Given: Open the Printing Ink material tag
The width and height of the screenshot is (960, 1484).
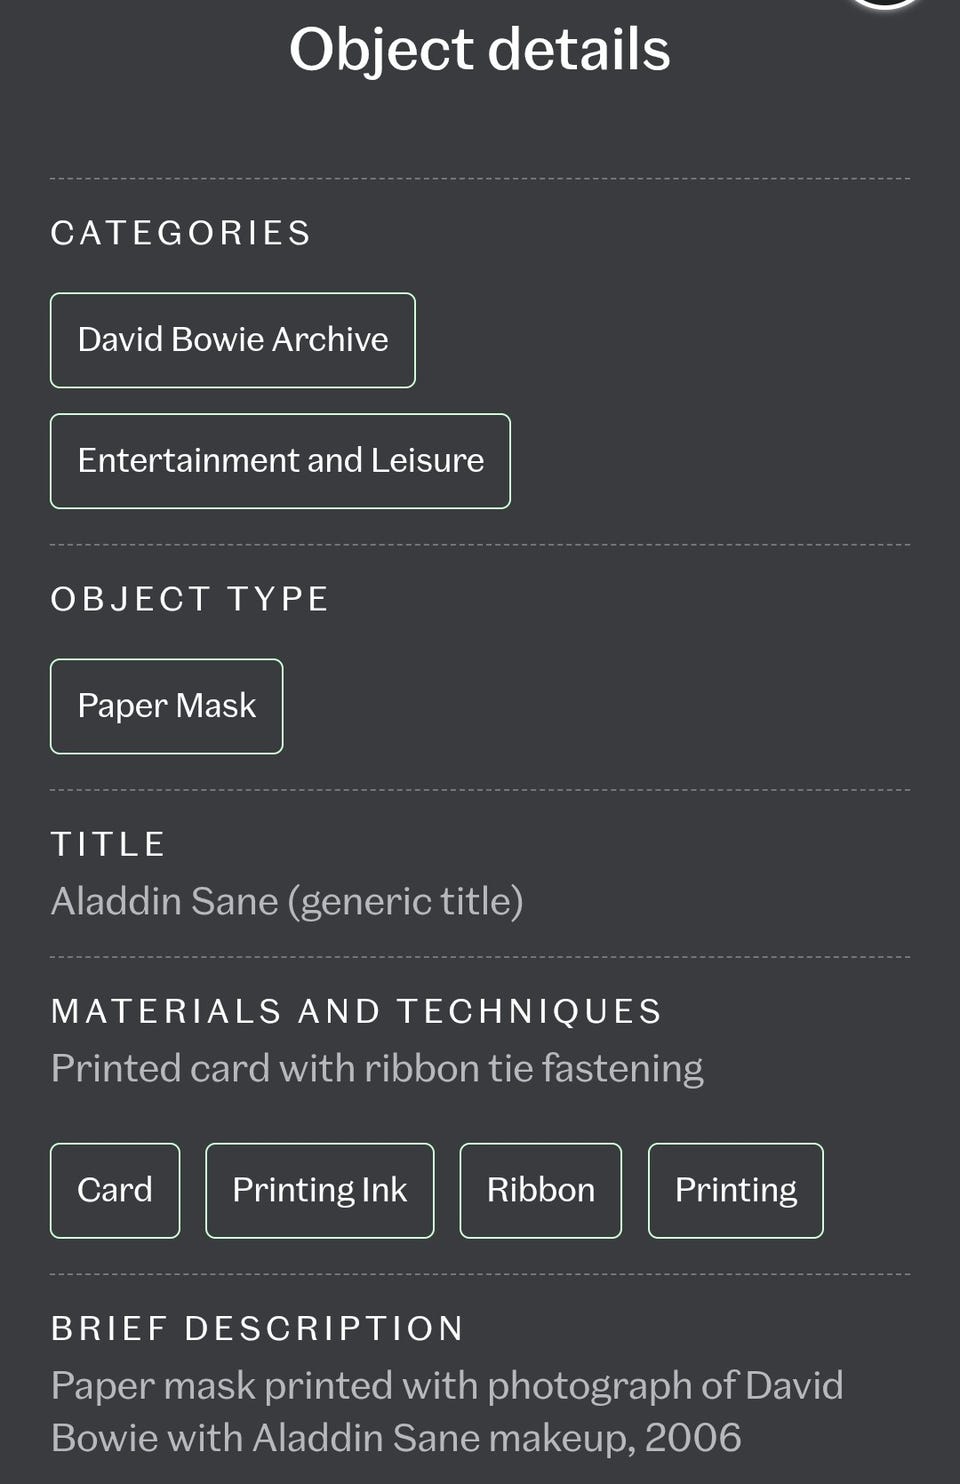Looking at the screenshot, I should pos(320,1191).
